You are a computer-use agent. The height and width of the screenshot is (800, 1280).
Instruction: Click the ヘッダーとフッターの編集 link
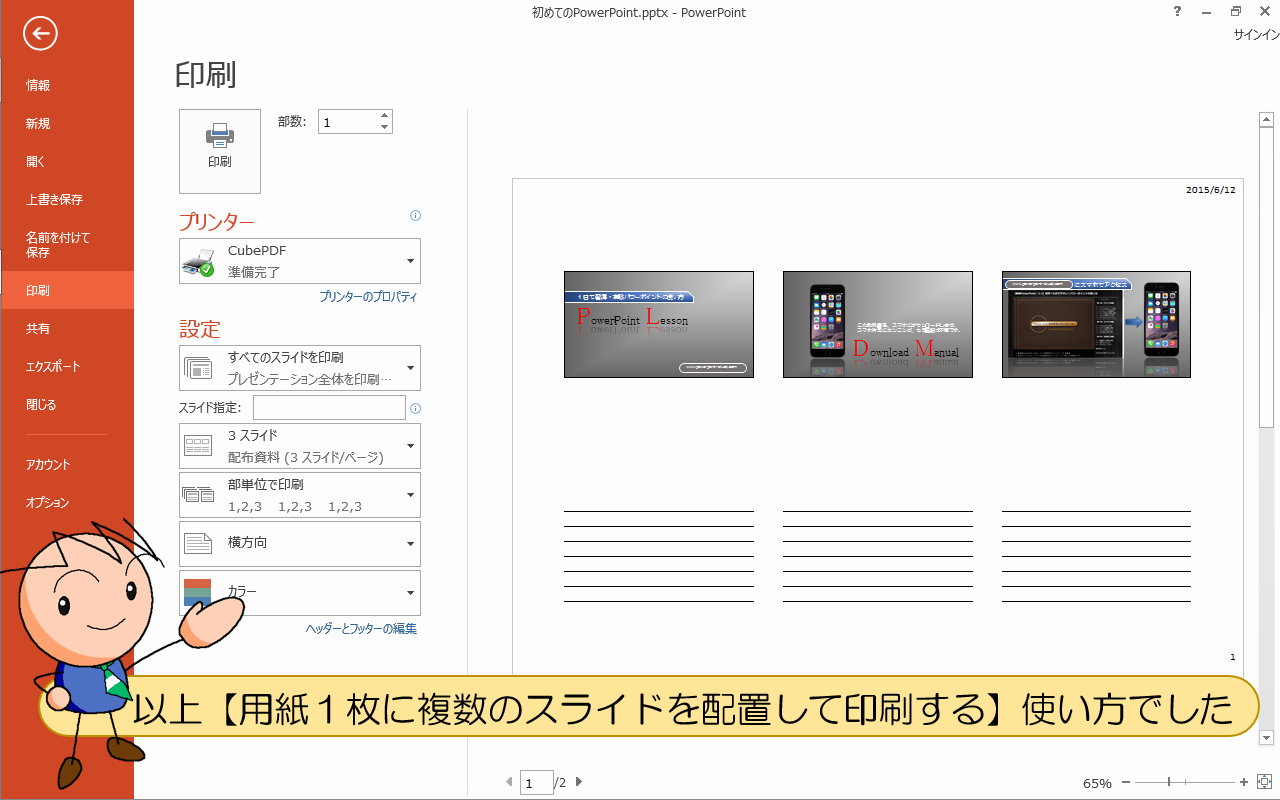(x=361, y=629)
